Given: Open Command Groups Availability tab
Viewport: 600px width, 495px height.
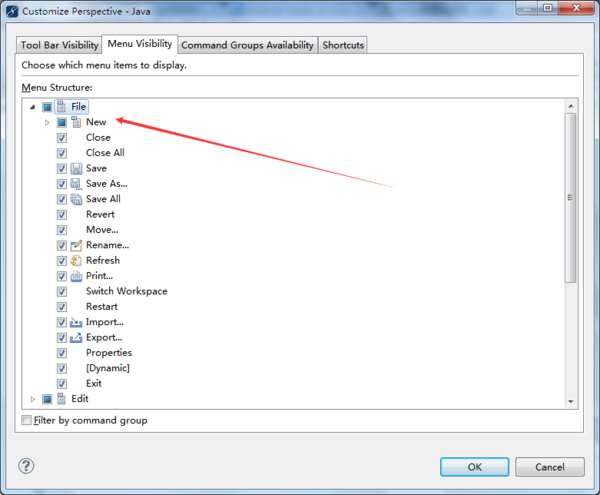Looking at the screenshot, I should pos(247,45).
